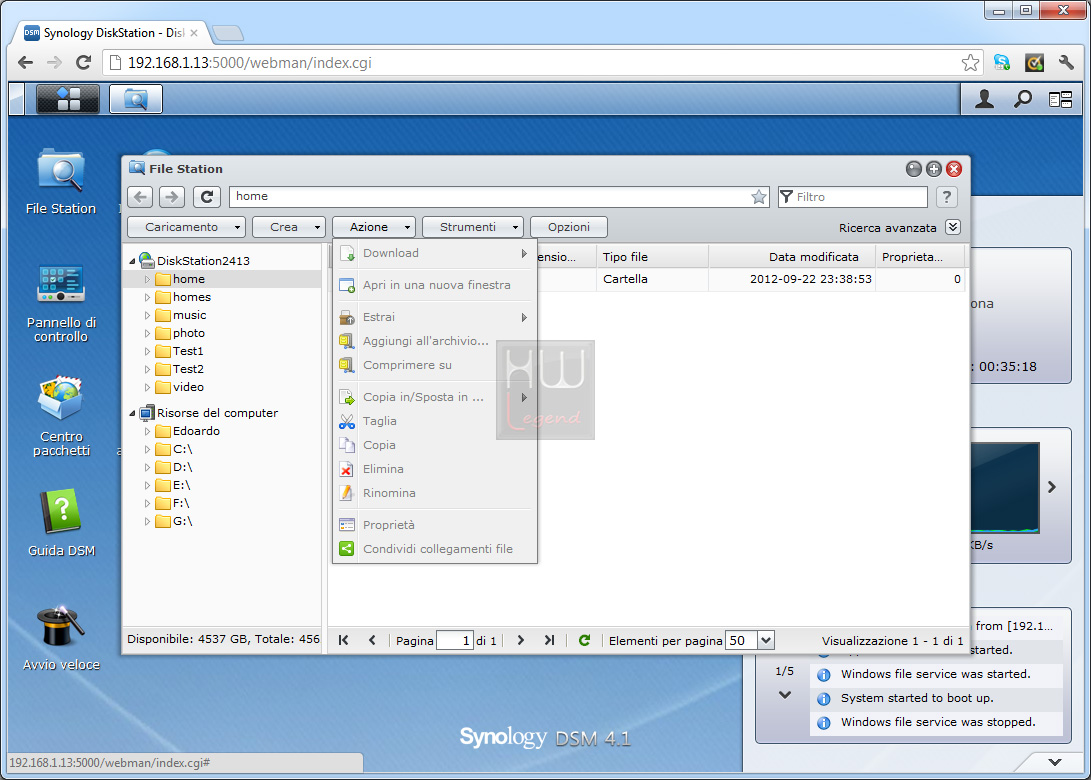Expand Ricerca avanzata panel

(953, 227)
